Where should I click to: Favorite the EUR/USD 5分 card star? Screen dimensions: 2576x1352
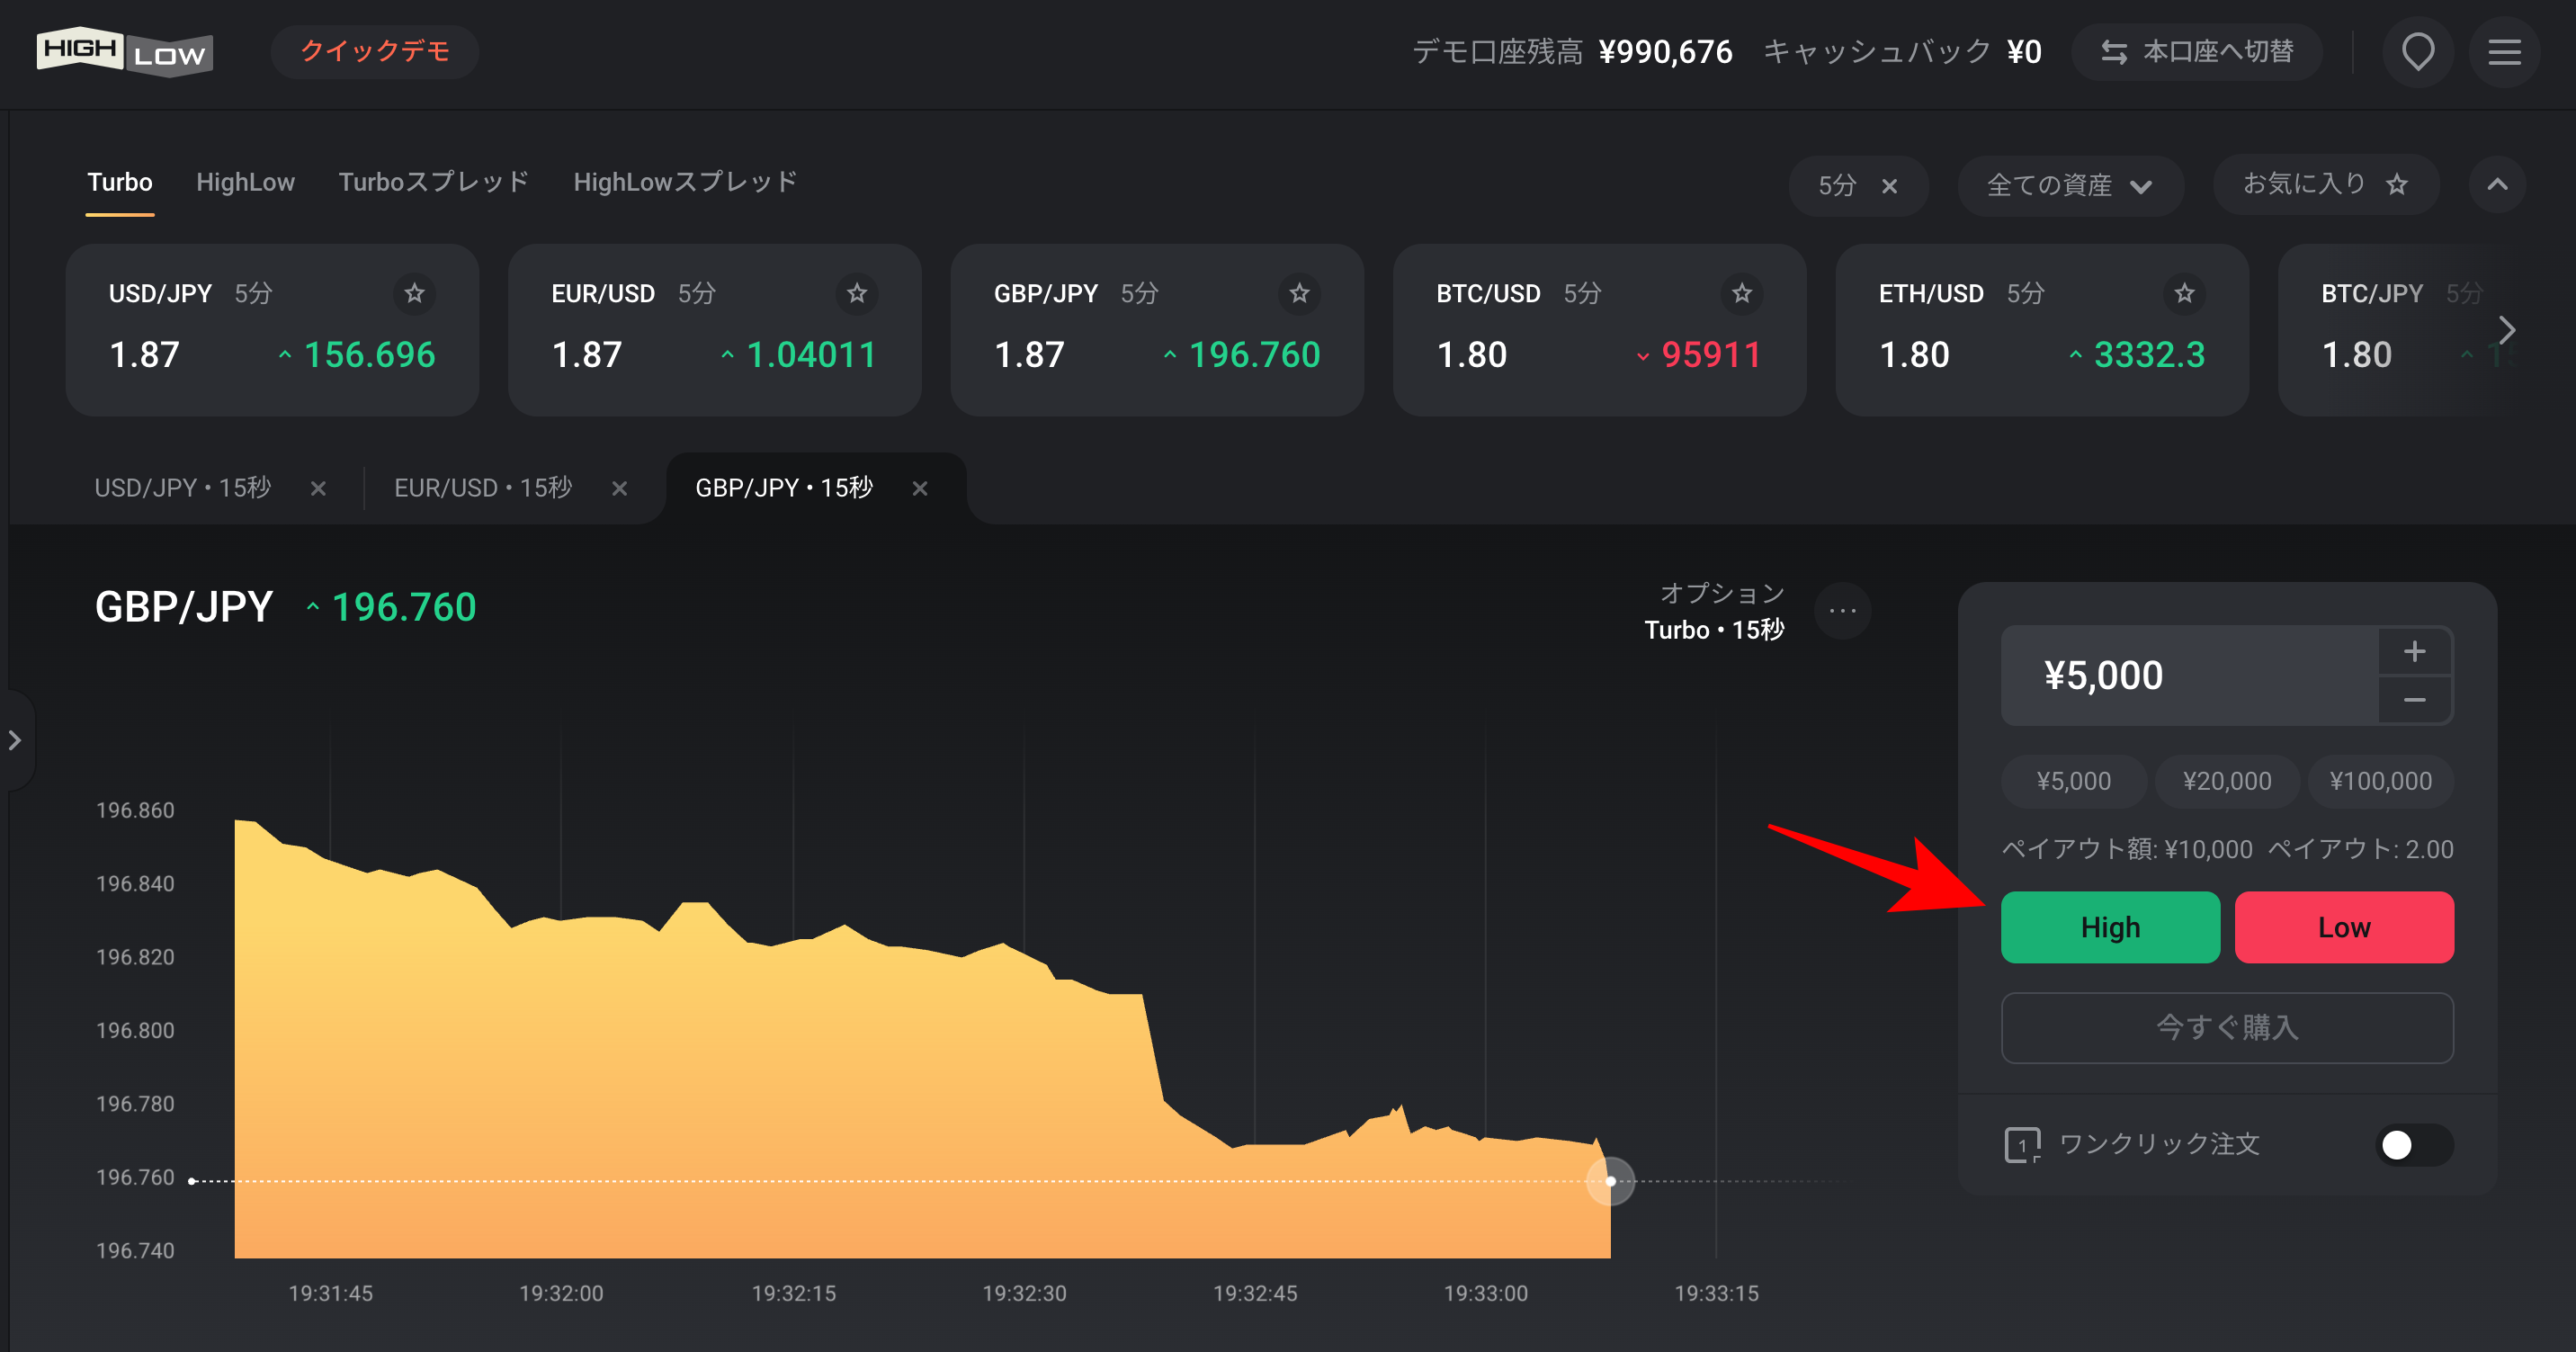tap(857, 293)
